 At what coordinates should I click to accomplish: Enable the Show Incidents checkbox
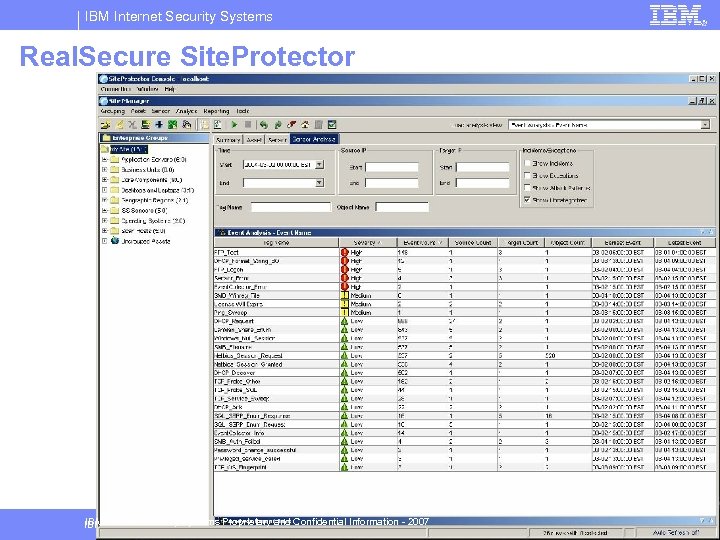pyautogui.click(x=527, y=163)
